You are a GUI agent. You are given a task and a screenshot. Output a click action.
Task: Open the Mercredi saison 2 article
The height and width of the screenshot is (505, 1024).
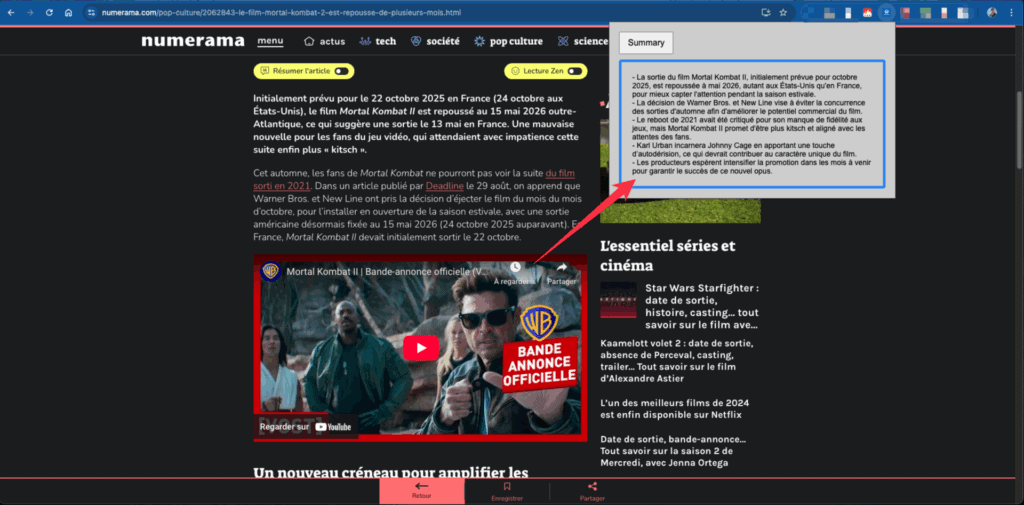[673, 451]
